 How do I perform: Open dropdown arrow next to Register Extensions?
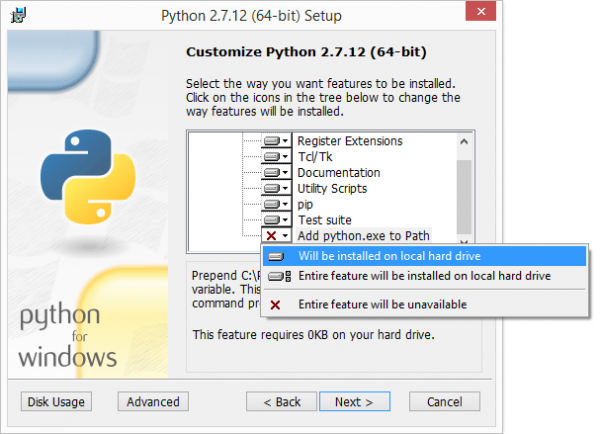286,141
